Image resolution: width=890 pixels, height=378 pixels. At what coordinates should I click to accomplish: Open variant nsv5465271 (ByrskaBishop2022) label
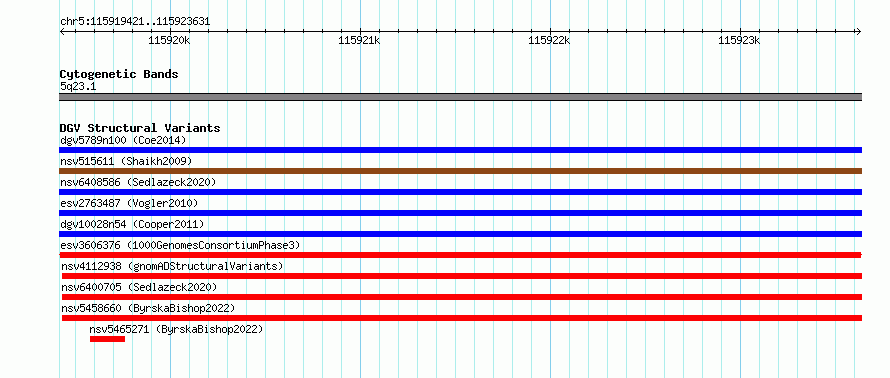[x=177, y=329]
